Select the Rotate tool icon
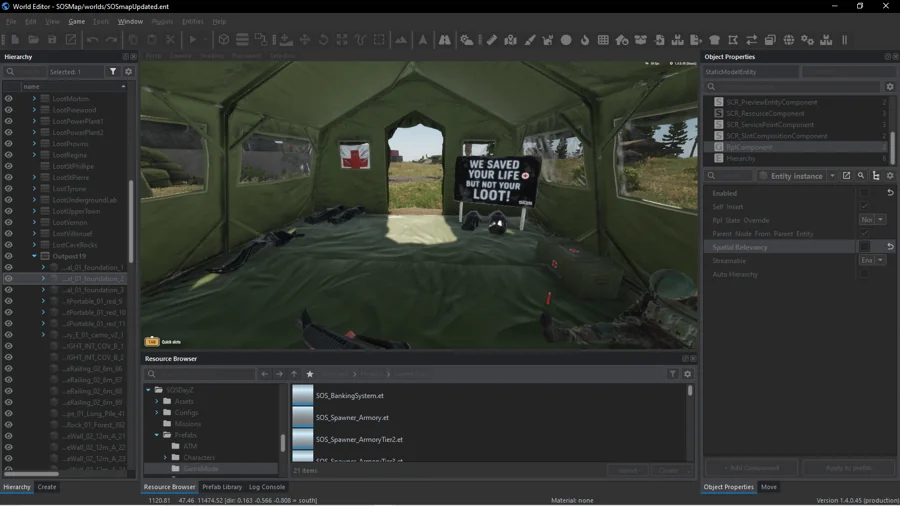900x506 pixels. point(324,40)
